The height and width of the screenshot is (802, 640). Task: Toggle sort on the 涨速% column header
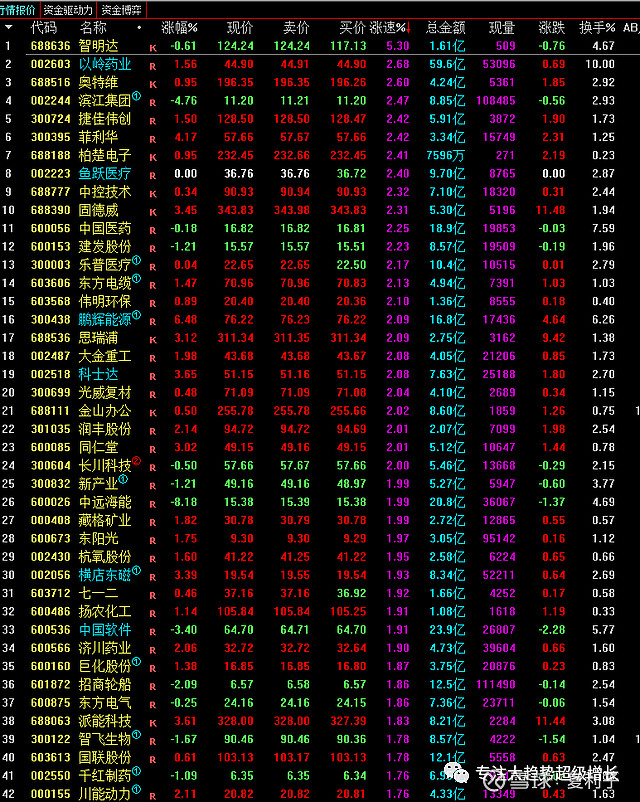tap(390, 28)
